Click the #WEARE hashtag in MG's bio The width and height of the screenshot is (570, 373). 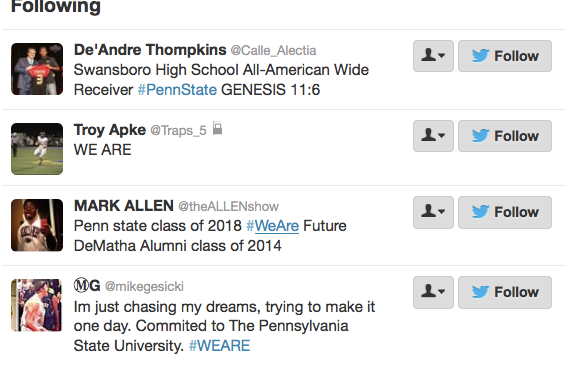pos(220,346)
